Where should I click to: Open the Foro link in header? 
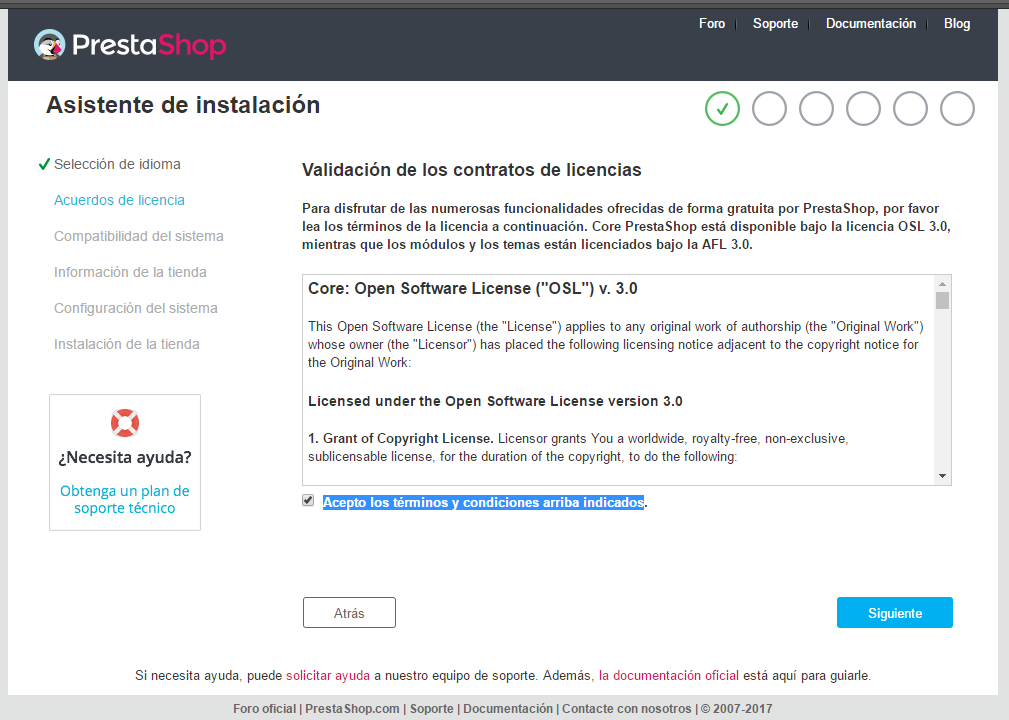click(x=712, y=24)
